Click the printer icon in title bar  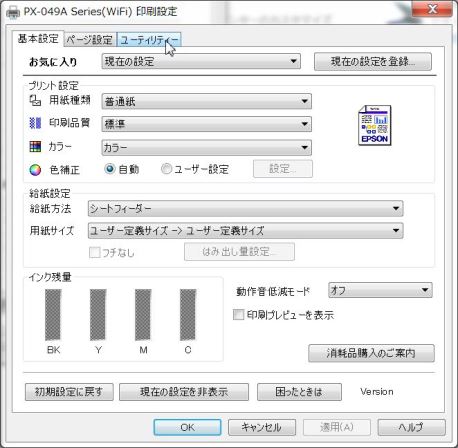(x=13, y=12)
